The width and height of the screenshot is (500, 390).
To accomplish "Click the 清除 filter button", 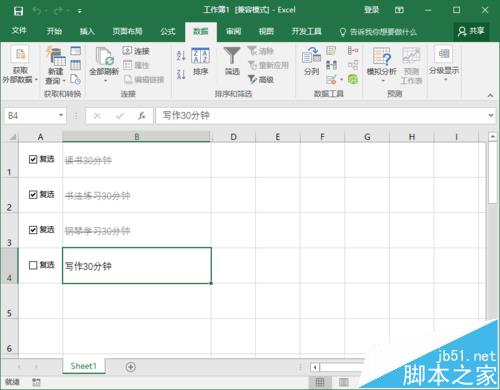I will point(261,51).
